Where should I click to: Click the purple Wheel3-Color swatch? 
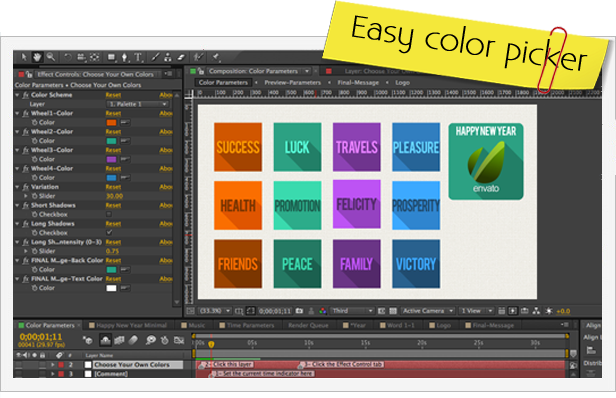coord(112,159)
